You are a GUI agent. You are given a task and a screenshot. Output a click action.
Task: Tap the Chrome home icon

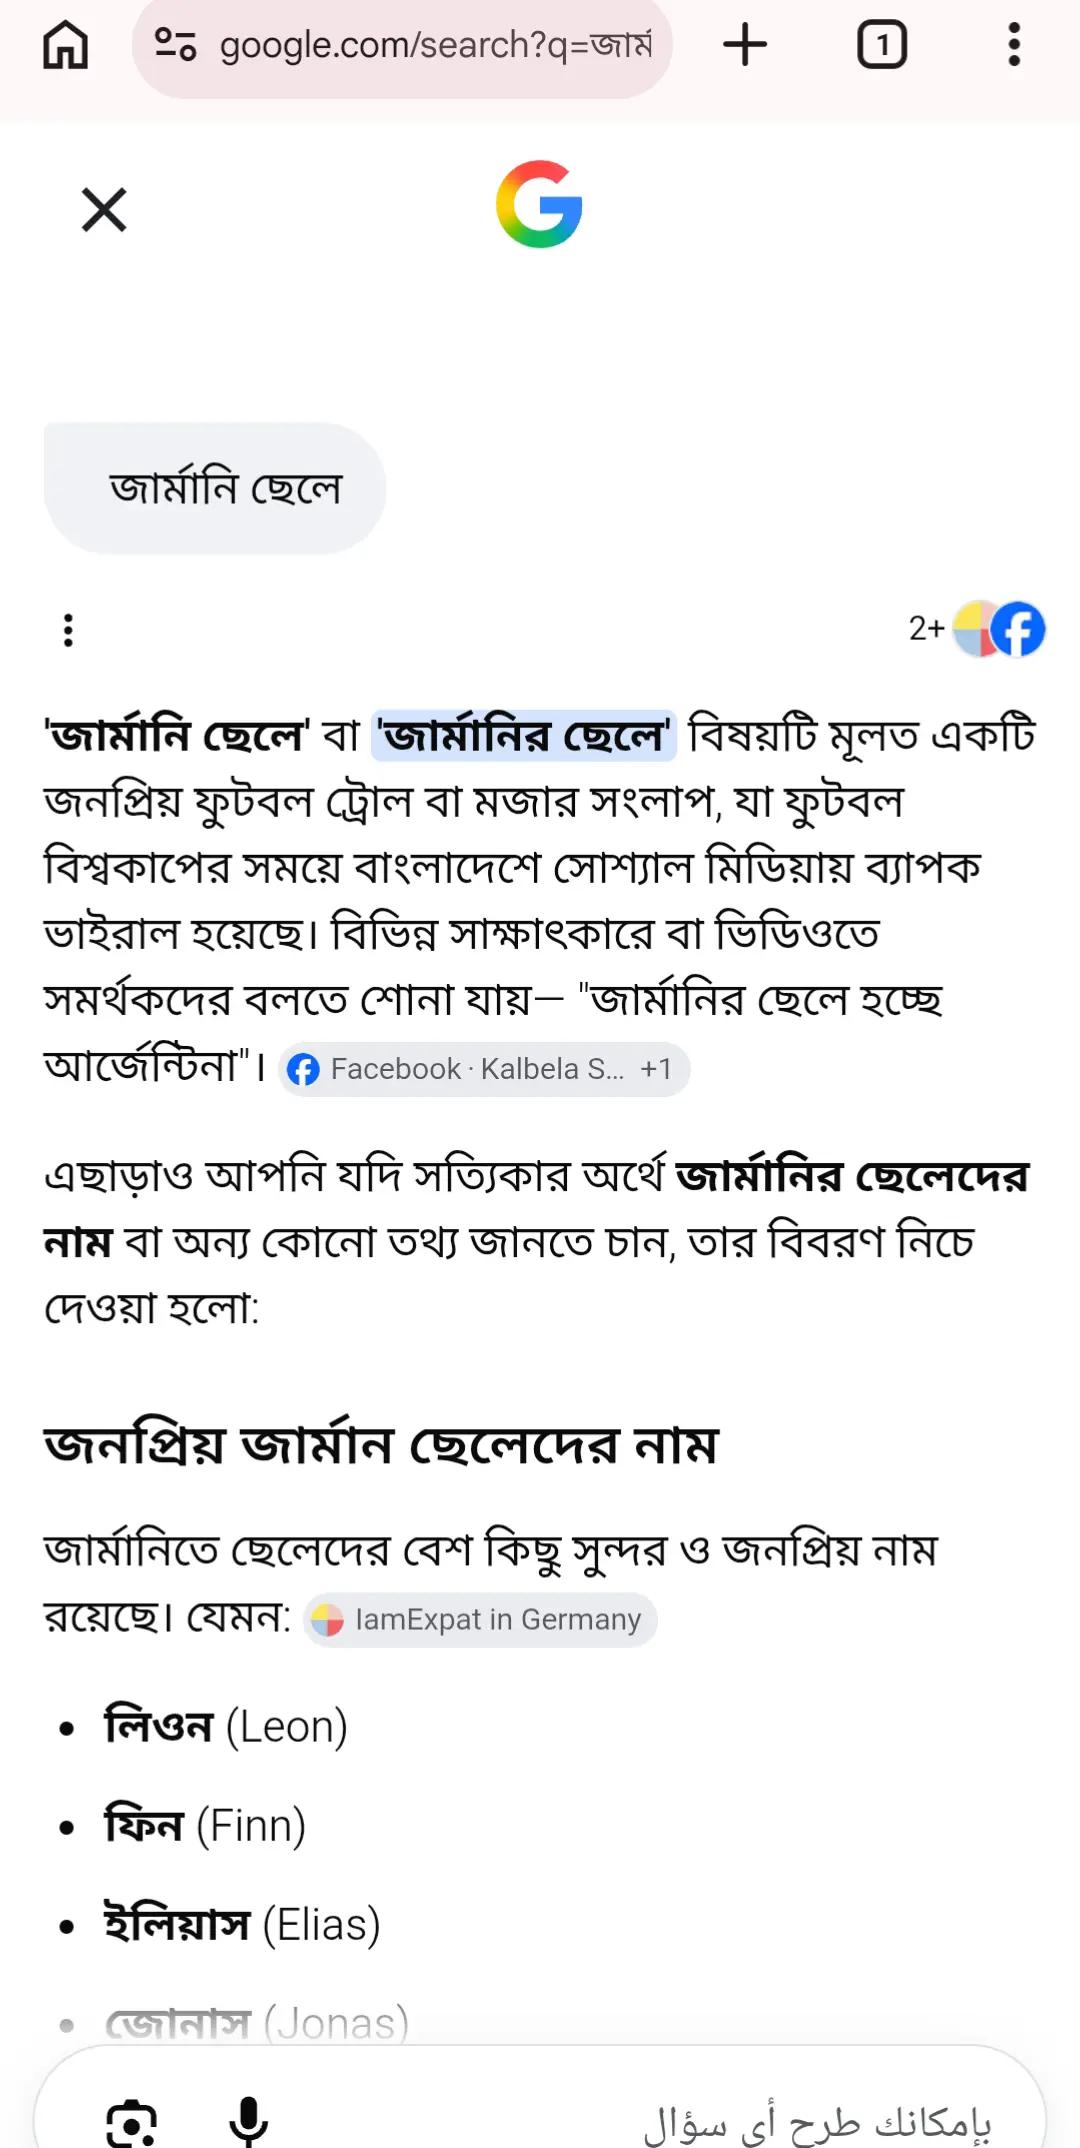coord(66,45)
